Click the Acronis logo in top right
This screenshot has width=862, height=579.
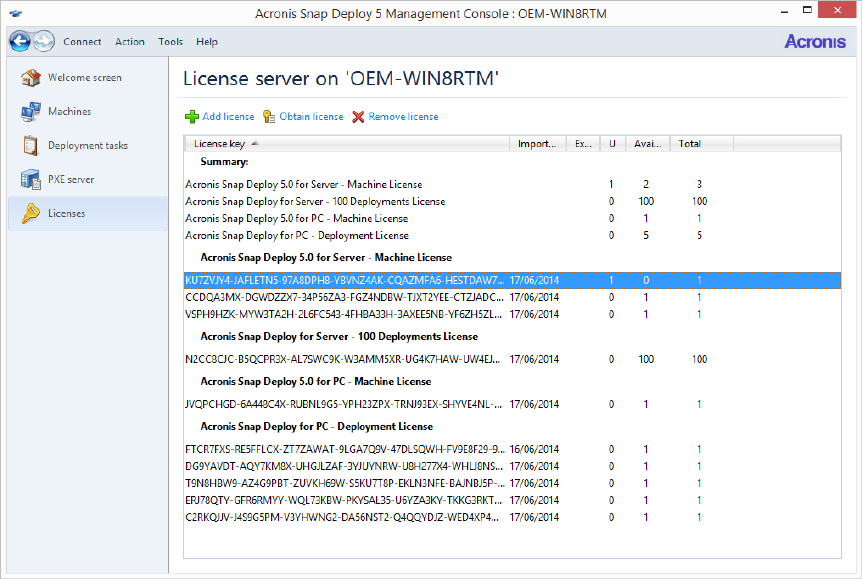tap(814, 42)
